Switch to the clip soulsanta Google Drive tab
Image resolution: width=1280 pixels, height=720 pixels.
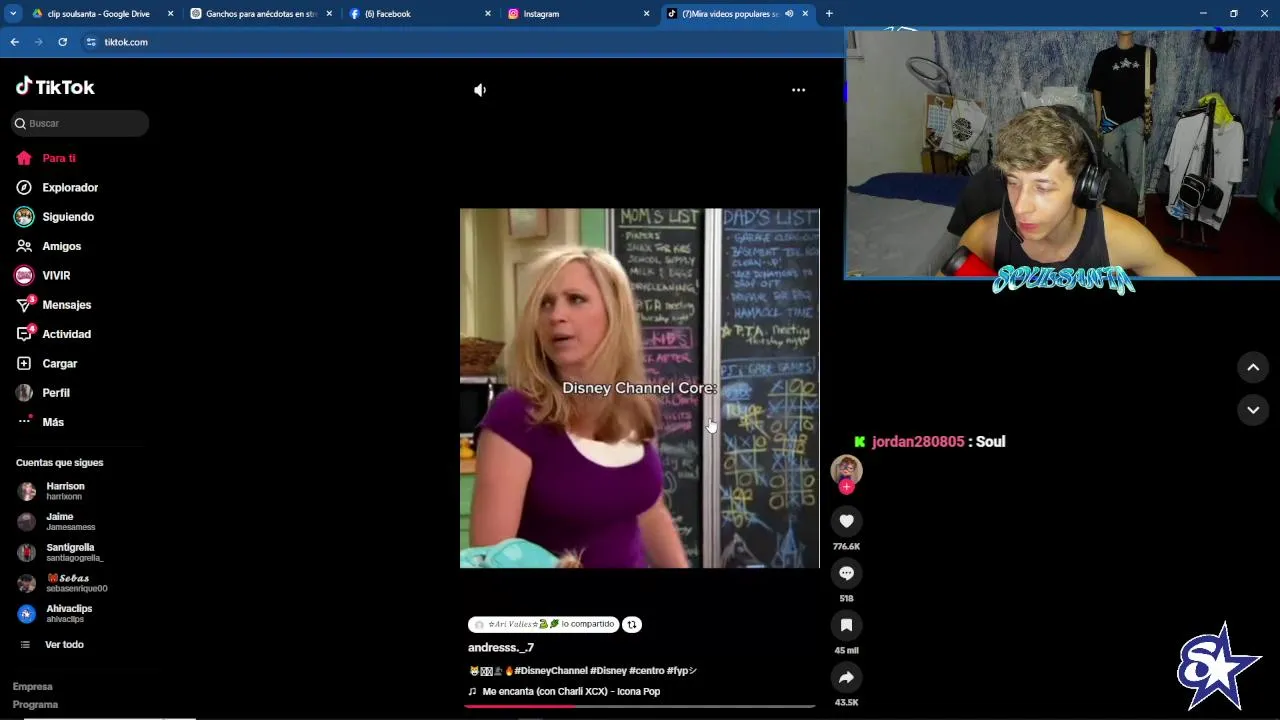99,14
